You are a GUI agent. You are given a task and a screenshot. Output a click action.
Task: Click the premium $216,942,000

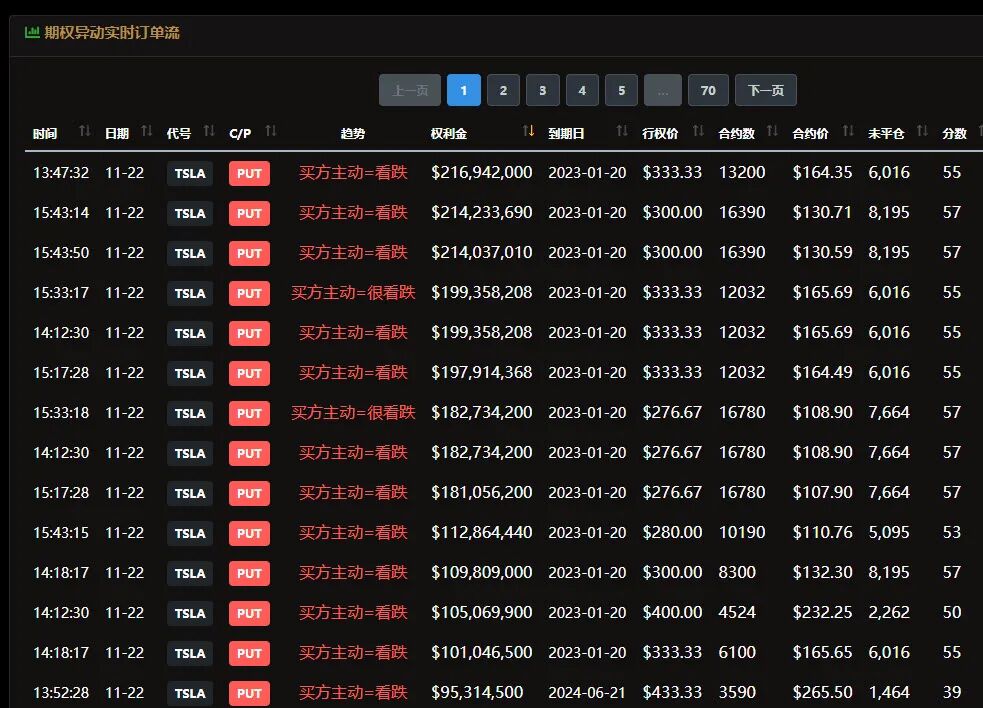(481, 172)
